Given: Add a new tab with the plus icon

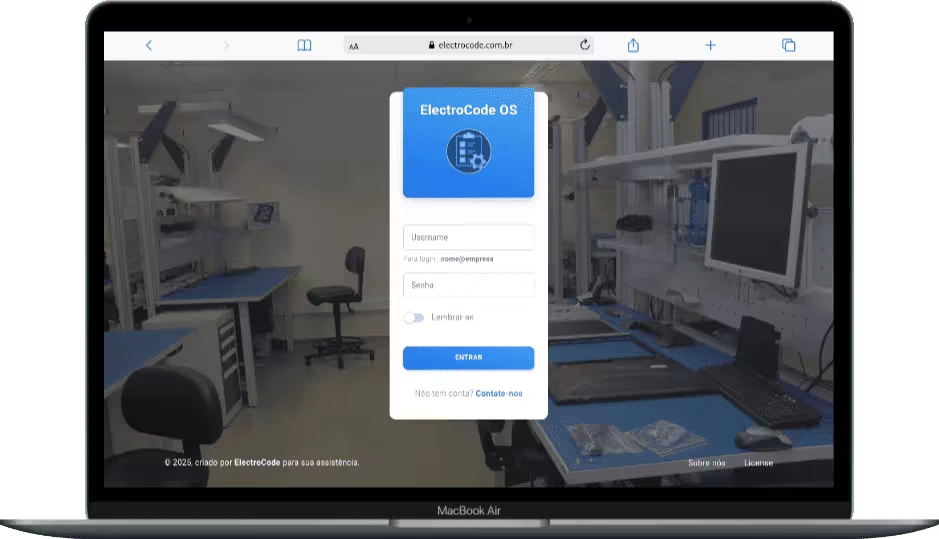Looking at the screenshot, I should click(710, 45).
